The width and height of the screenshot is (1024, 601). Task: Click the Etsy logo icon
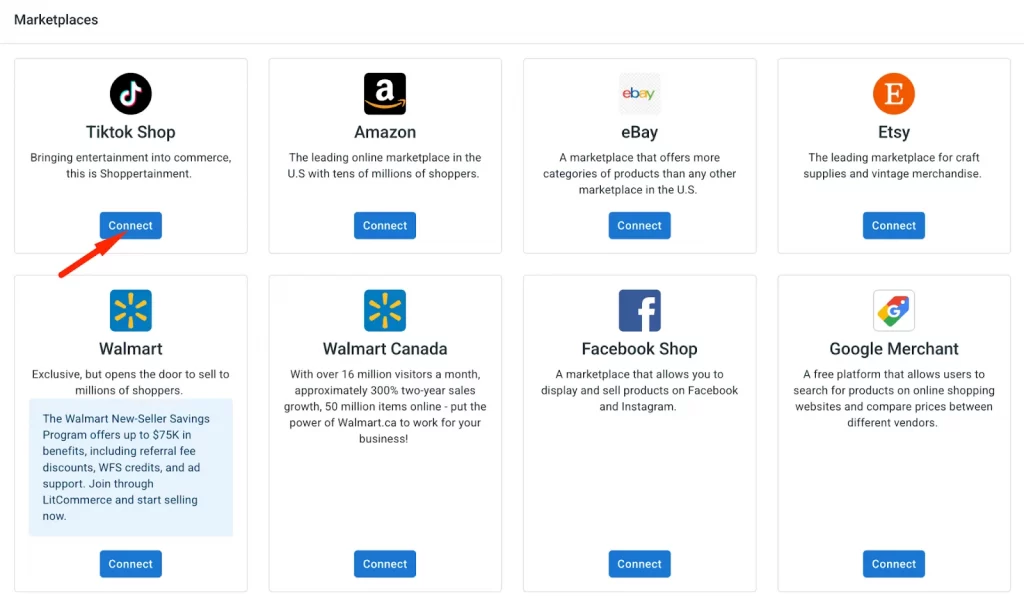893,93
